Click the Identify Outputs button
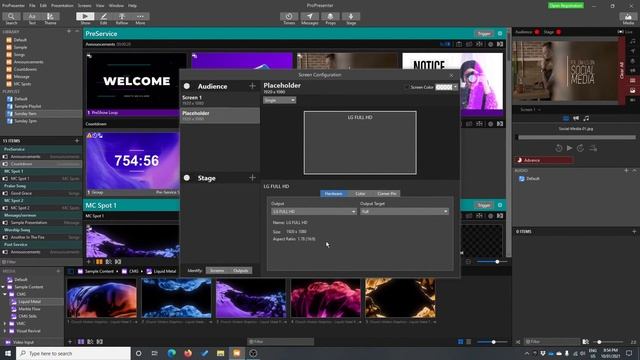The height and width of the screenshot is (360, 640). coord(240,271)
